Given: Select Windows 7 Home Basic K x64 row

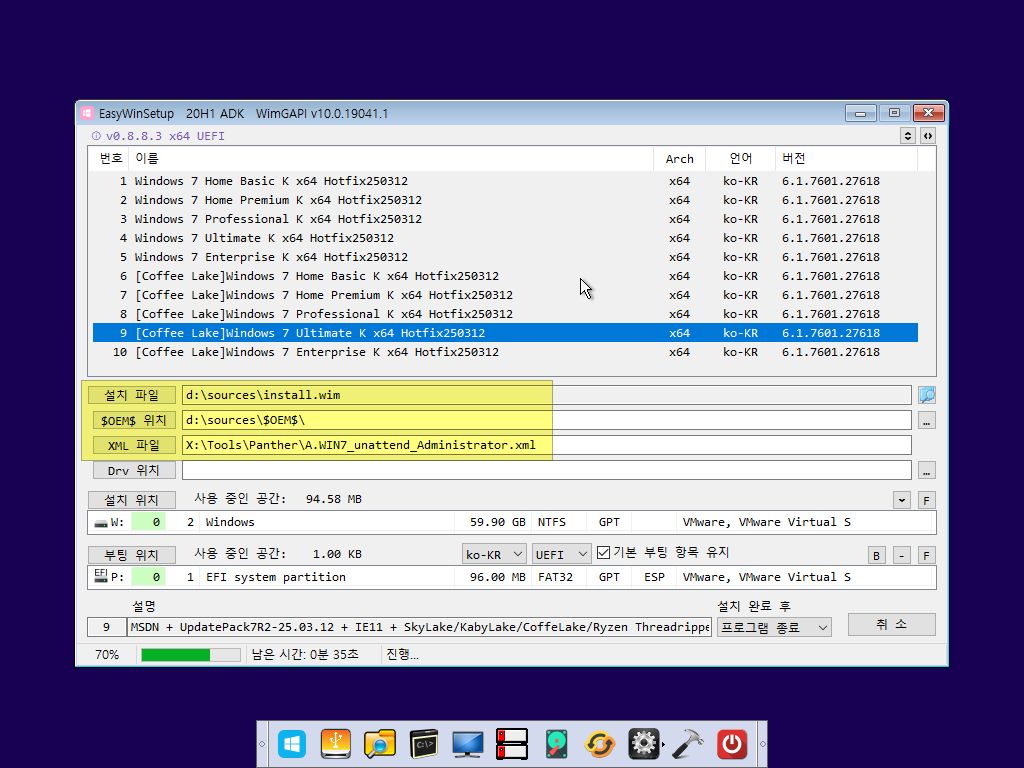Looking at the screenshot, I should (505, 181).
